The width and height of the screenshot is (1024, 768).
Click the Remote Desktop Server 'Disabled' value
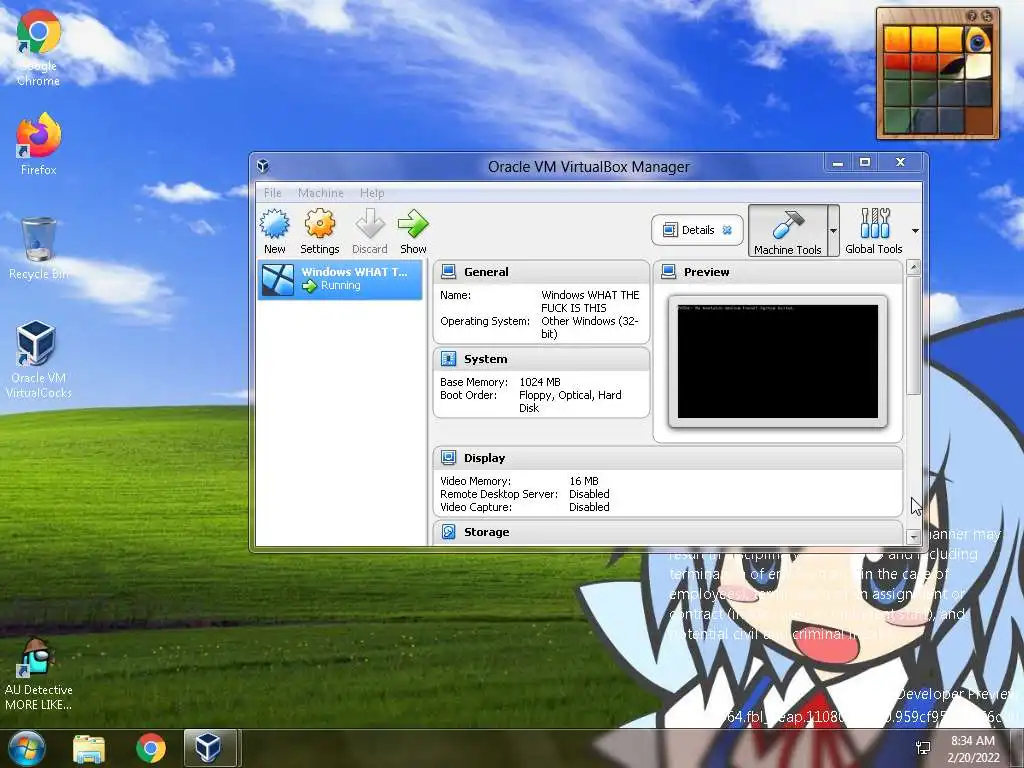click(589, 494)
